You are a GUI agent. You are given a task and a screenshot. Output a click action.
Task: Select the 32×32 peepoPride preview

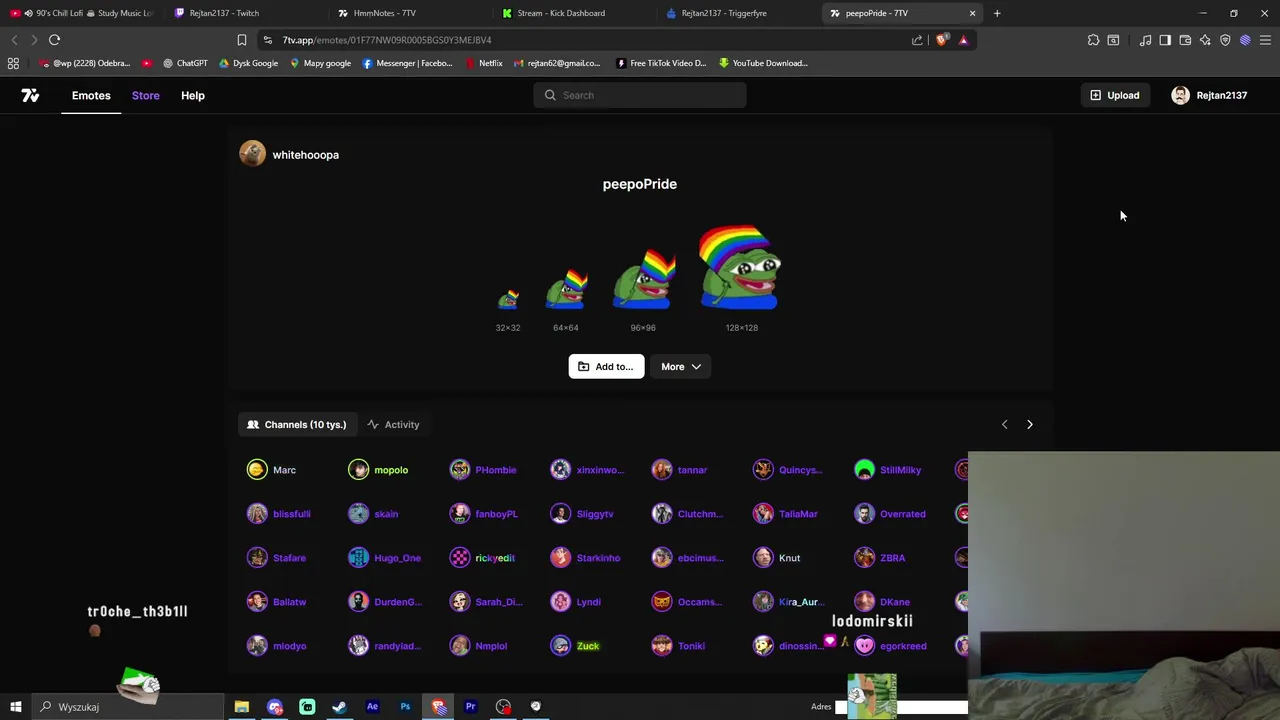tap(508, 299)
